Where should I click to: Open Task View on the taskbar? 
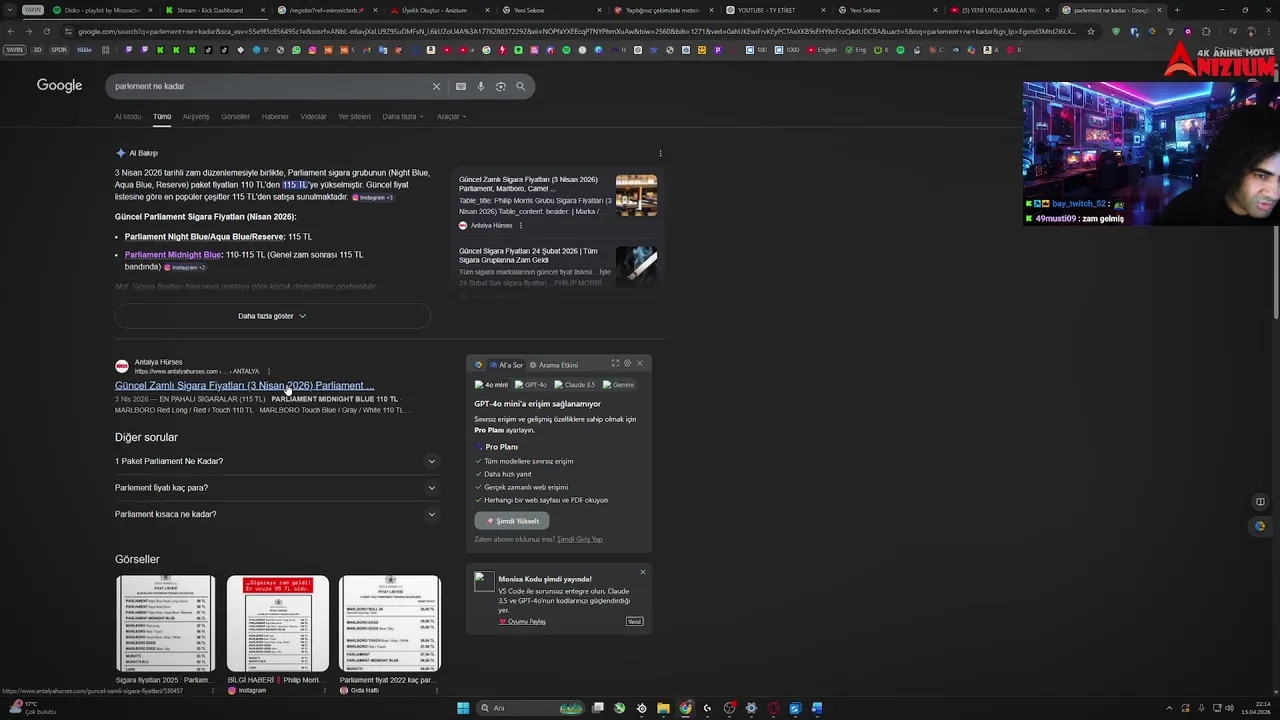point(597,708)
